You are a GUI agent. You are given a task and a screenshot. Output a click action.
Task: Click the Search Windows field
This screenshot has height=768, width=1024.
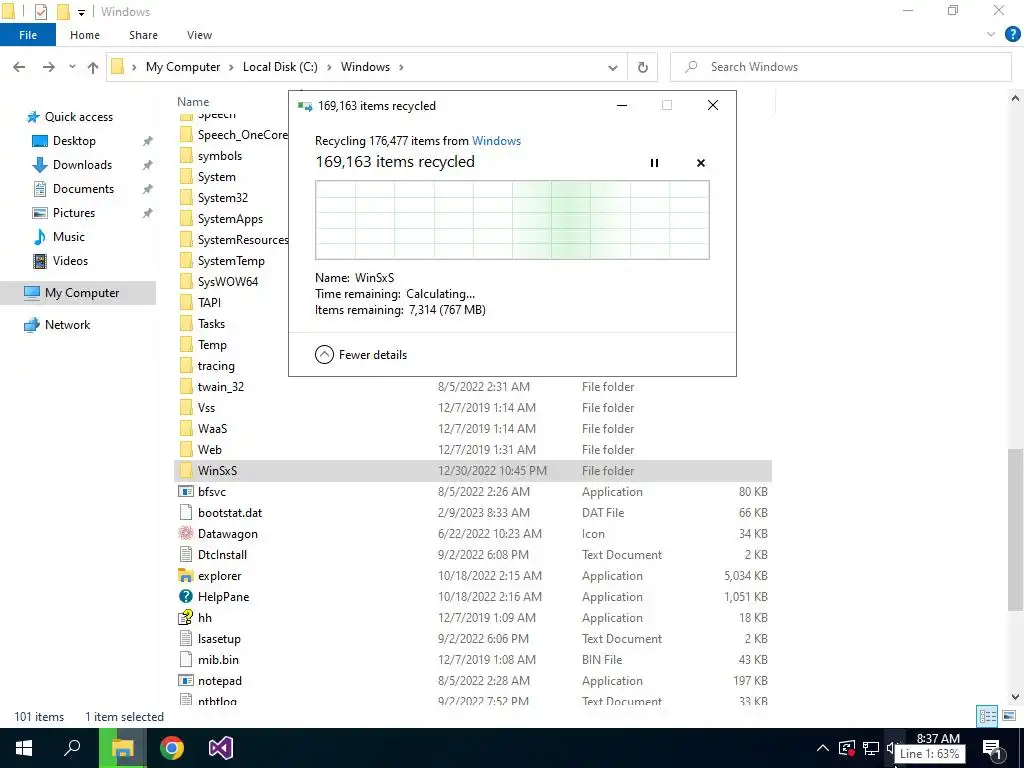click(841, 67)
